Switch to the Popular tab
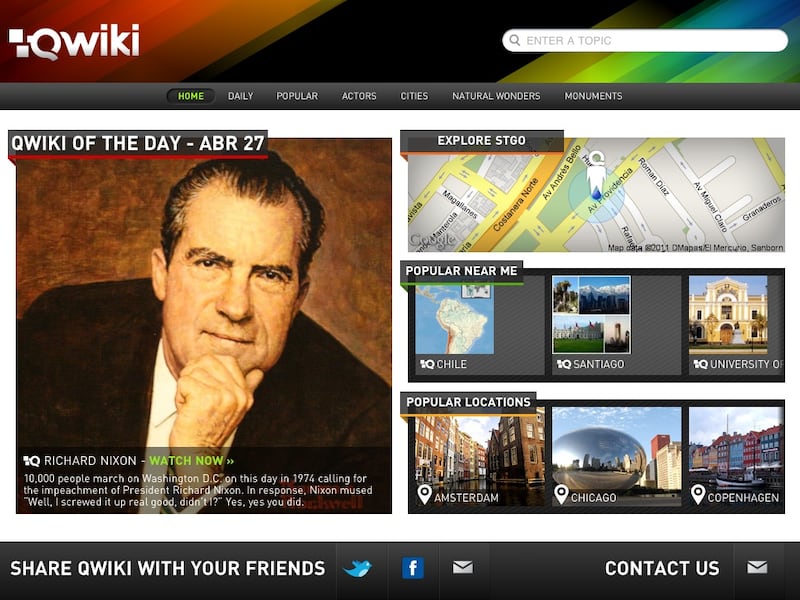The image size is (800, 600). coord(297,96)
